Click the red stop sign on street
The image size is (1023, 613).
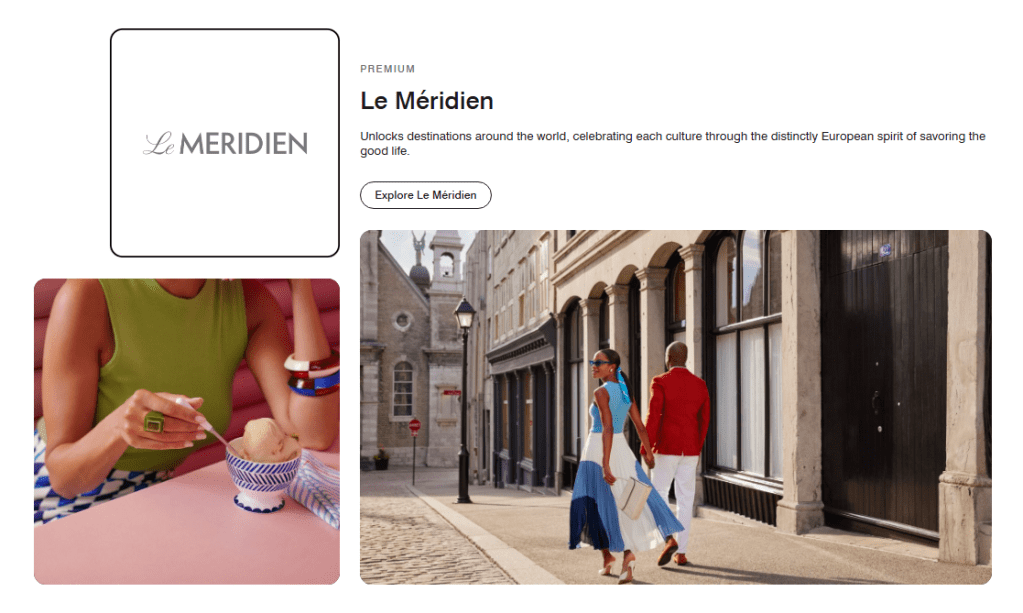pyautogui.click(x=414, y=427)
